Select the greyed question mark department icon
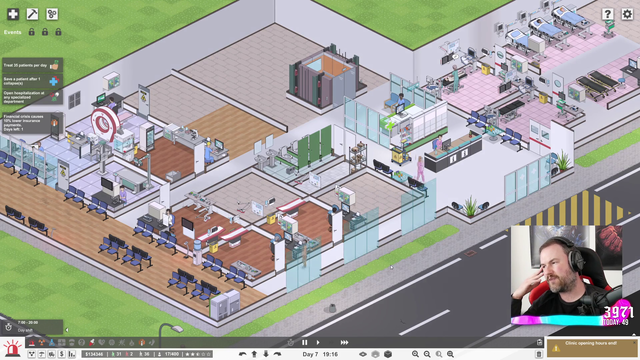640x360 pixels. pos(81,342)
